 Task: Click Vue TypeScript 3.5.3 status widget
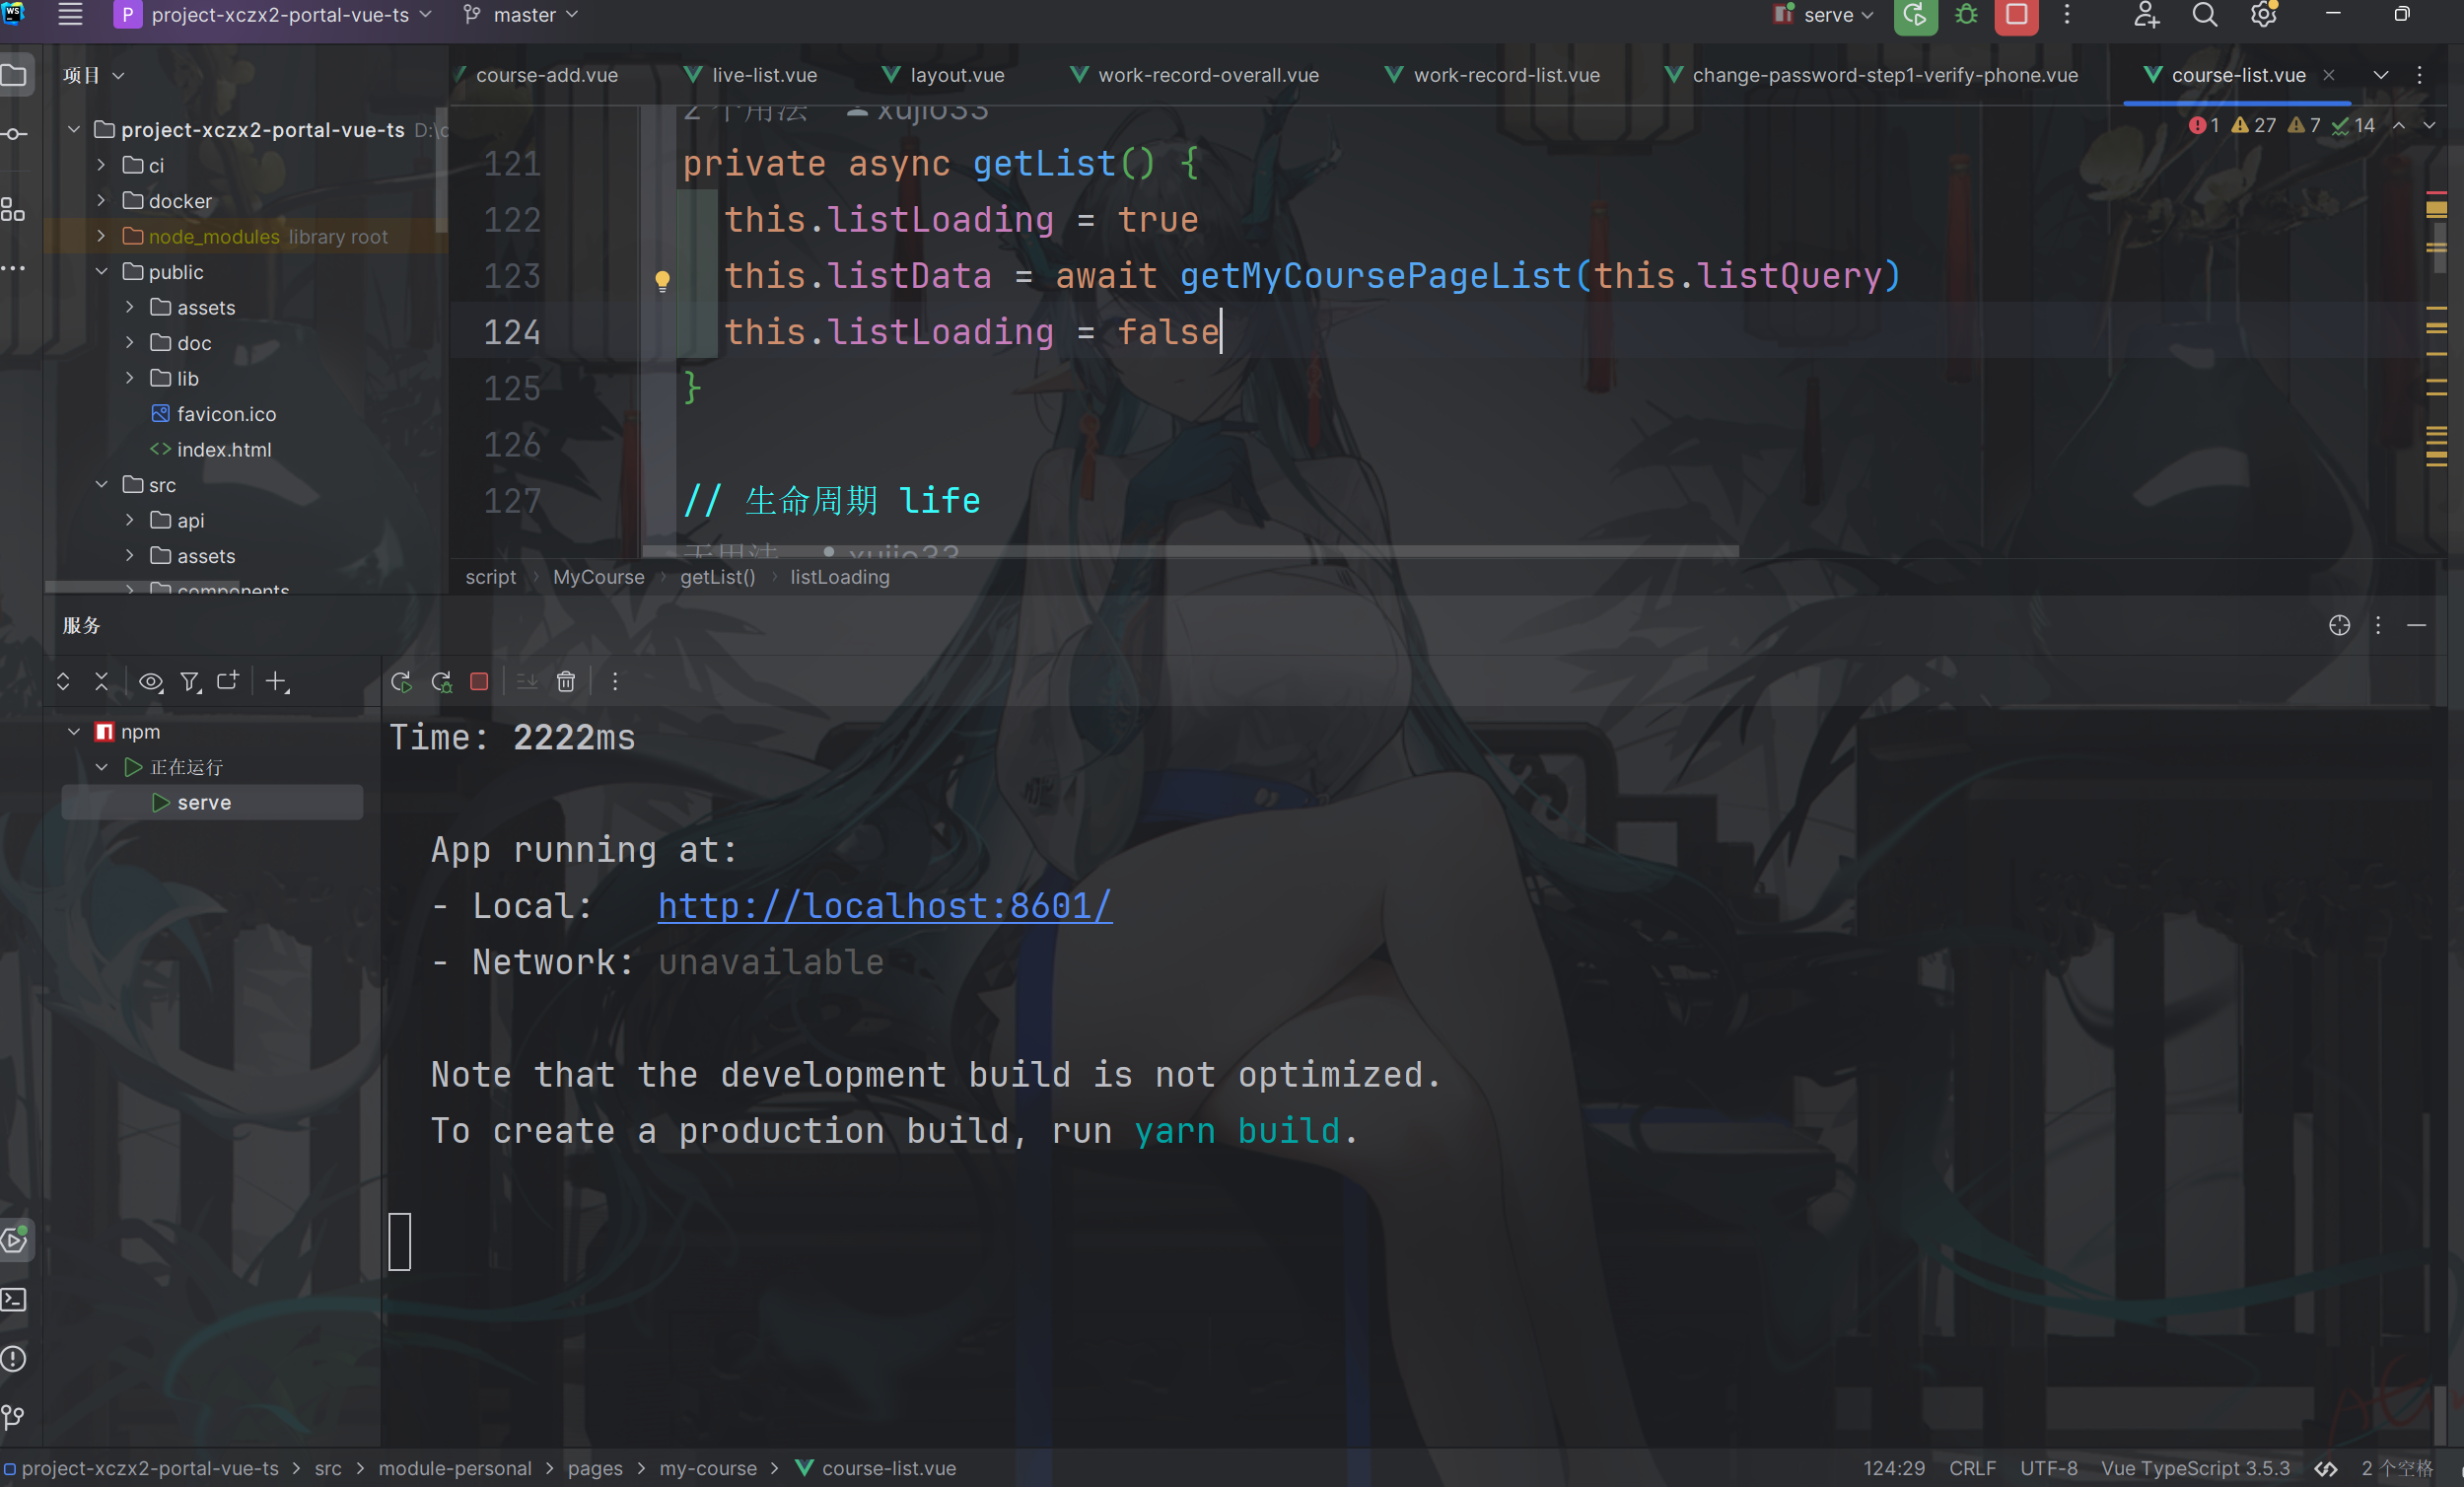click(x=2195, y=1468)
